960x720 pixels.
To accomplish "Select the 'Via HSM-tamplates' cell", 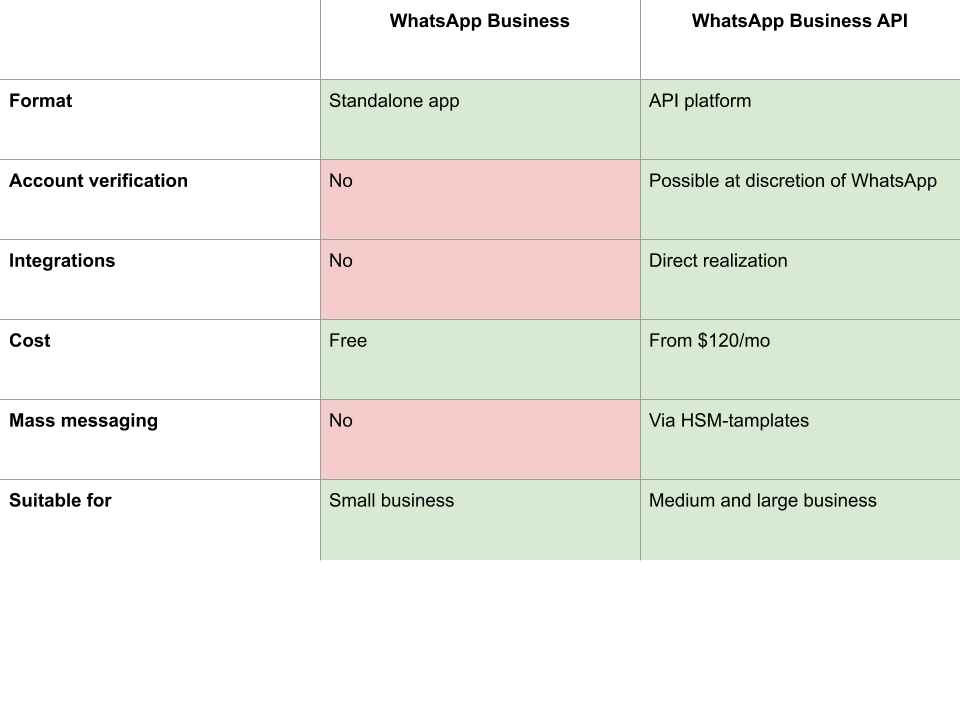I will tap(800, 439).
